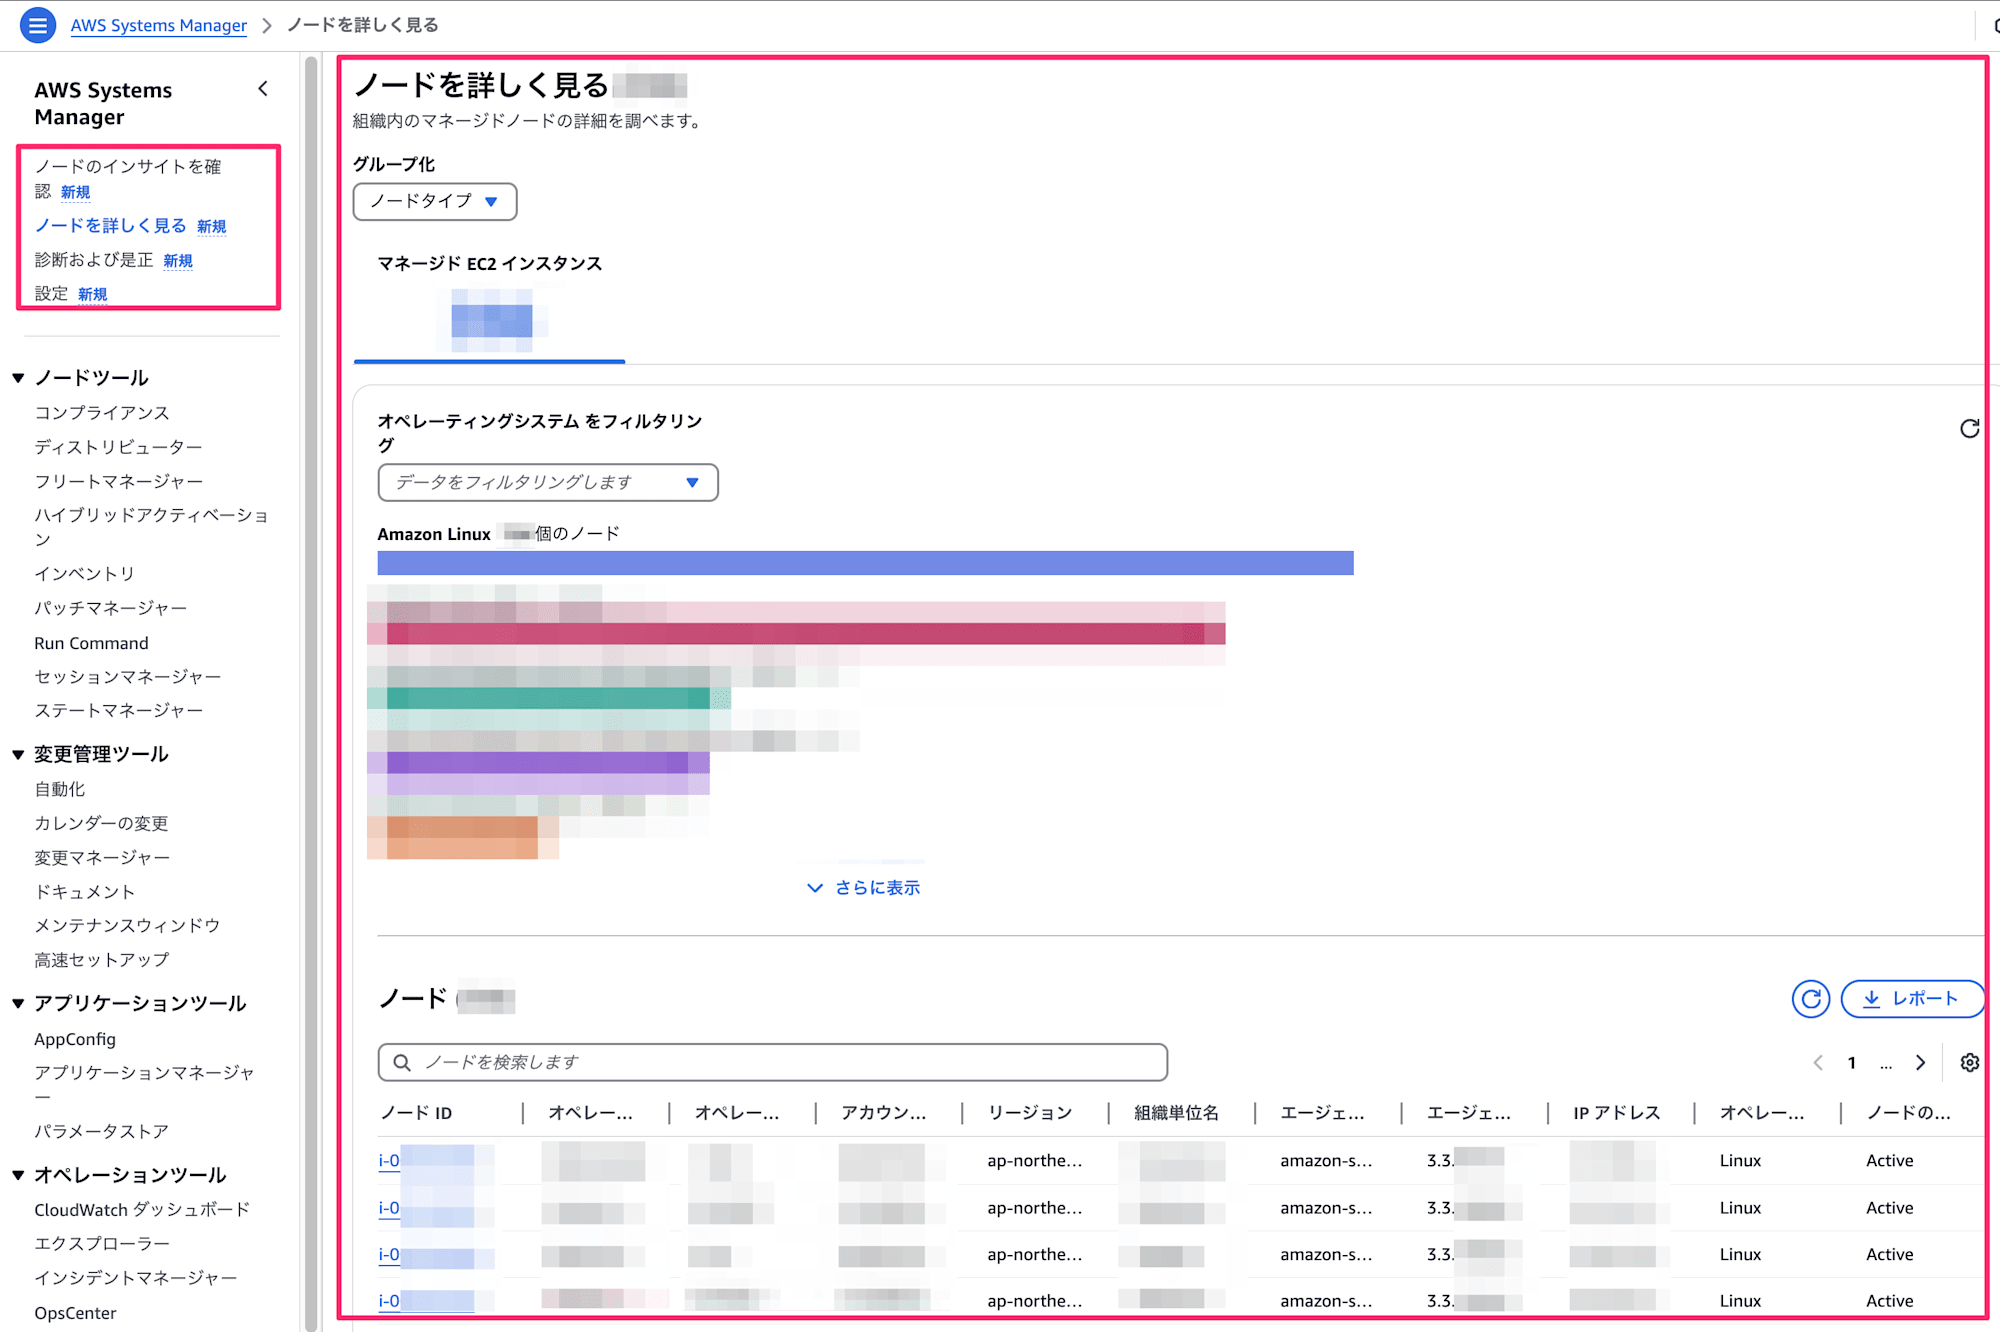Open カレンダーの変更 in sidebar
This screenshot has height=1332, width=2000.
101,824
